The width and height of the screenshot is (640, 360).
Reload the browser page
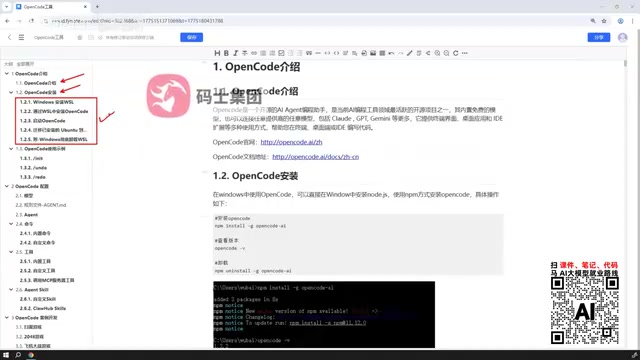pos(31,21)
